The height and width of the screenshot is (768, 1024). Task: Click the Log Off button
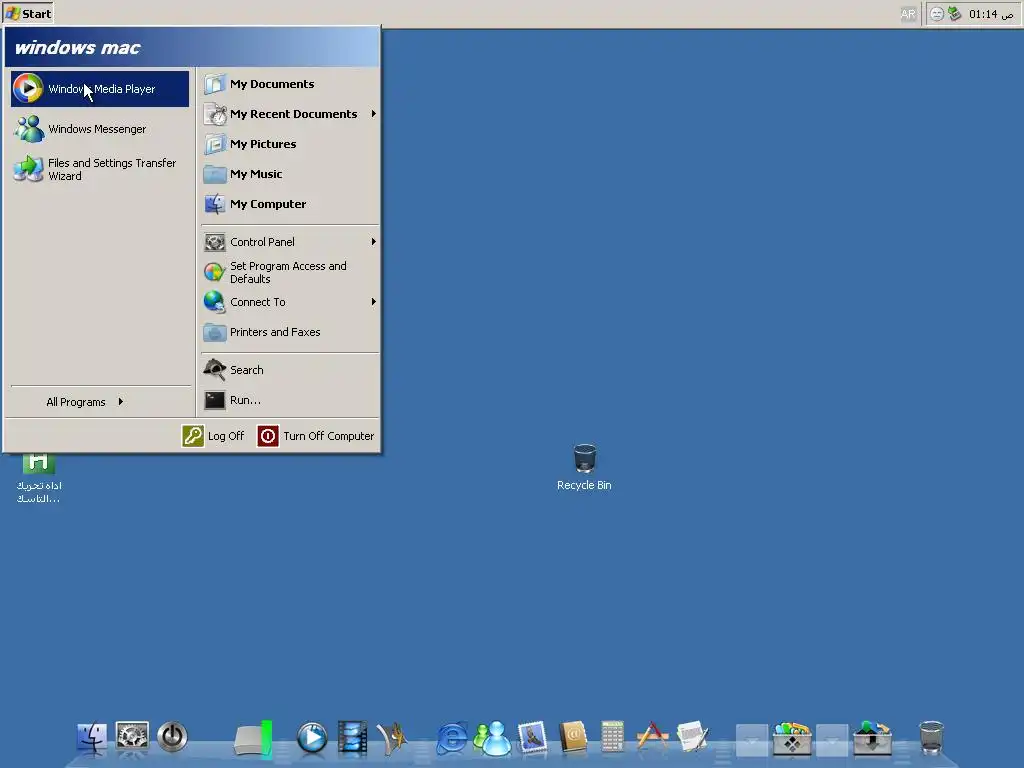[x=214, y=436]
